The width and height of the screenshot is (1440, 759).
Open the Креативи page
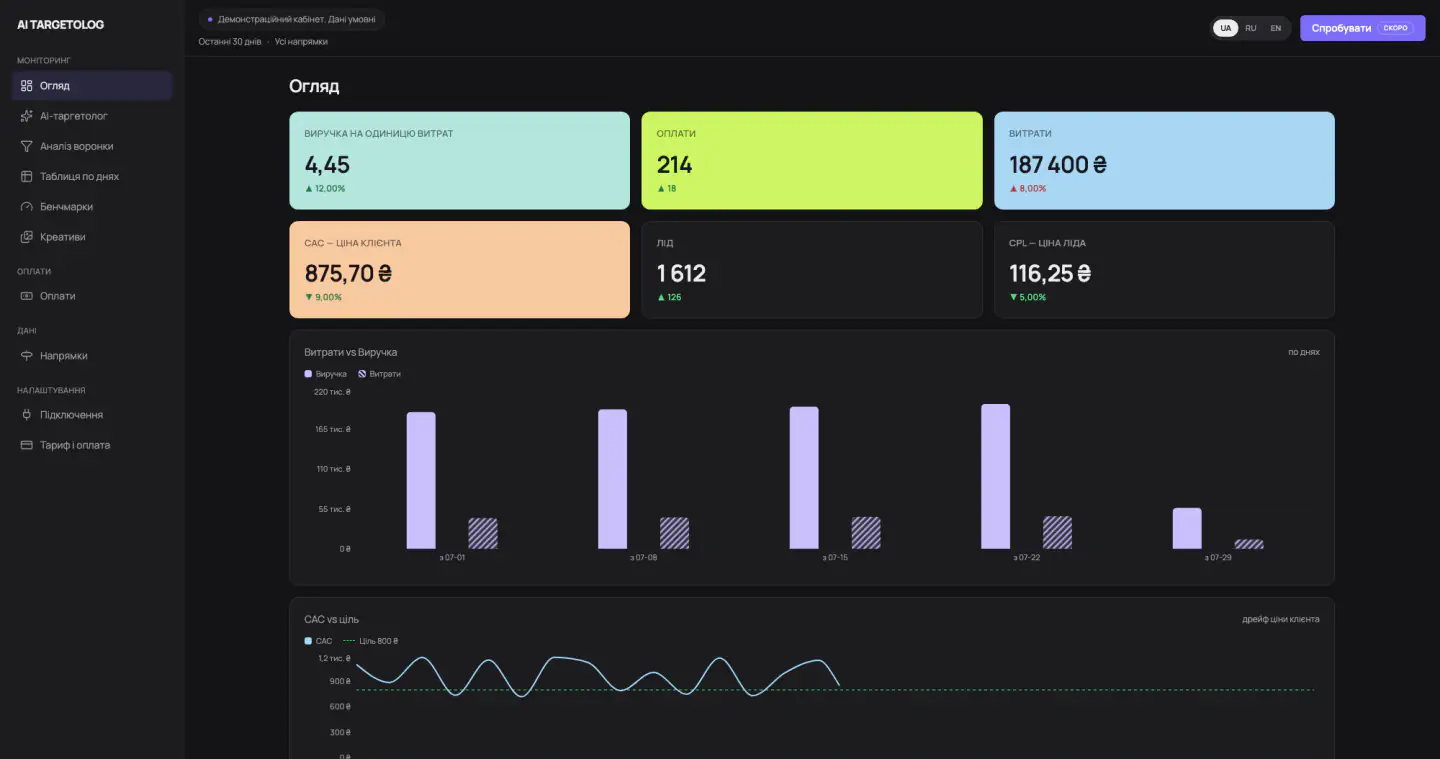tap(92, 237)
